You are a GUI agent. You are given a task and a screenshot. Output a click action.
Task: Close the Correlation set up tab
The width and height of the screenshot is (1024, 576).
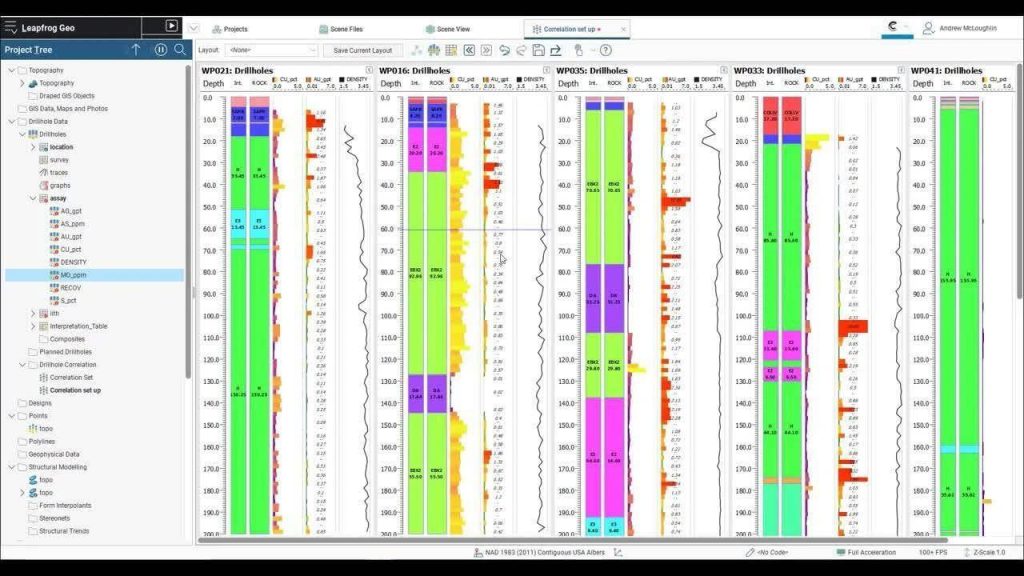599,29
